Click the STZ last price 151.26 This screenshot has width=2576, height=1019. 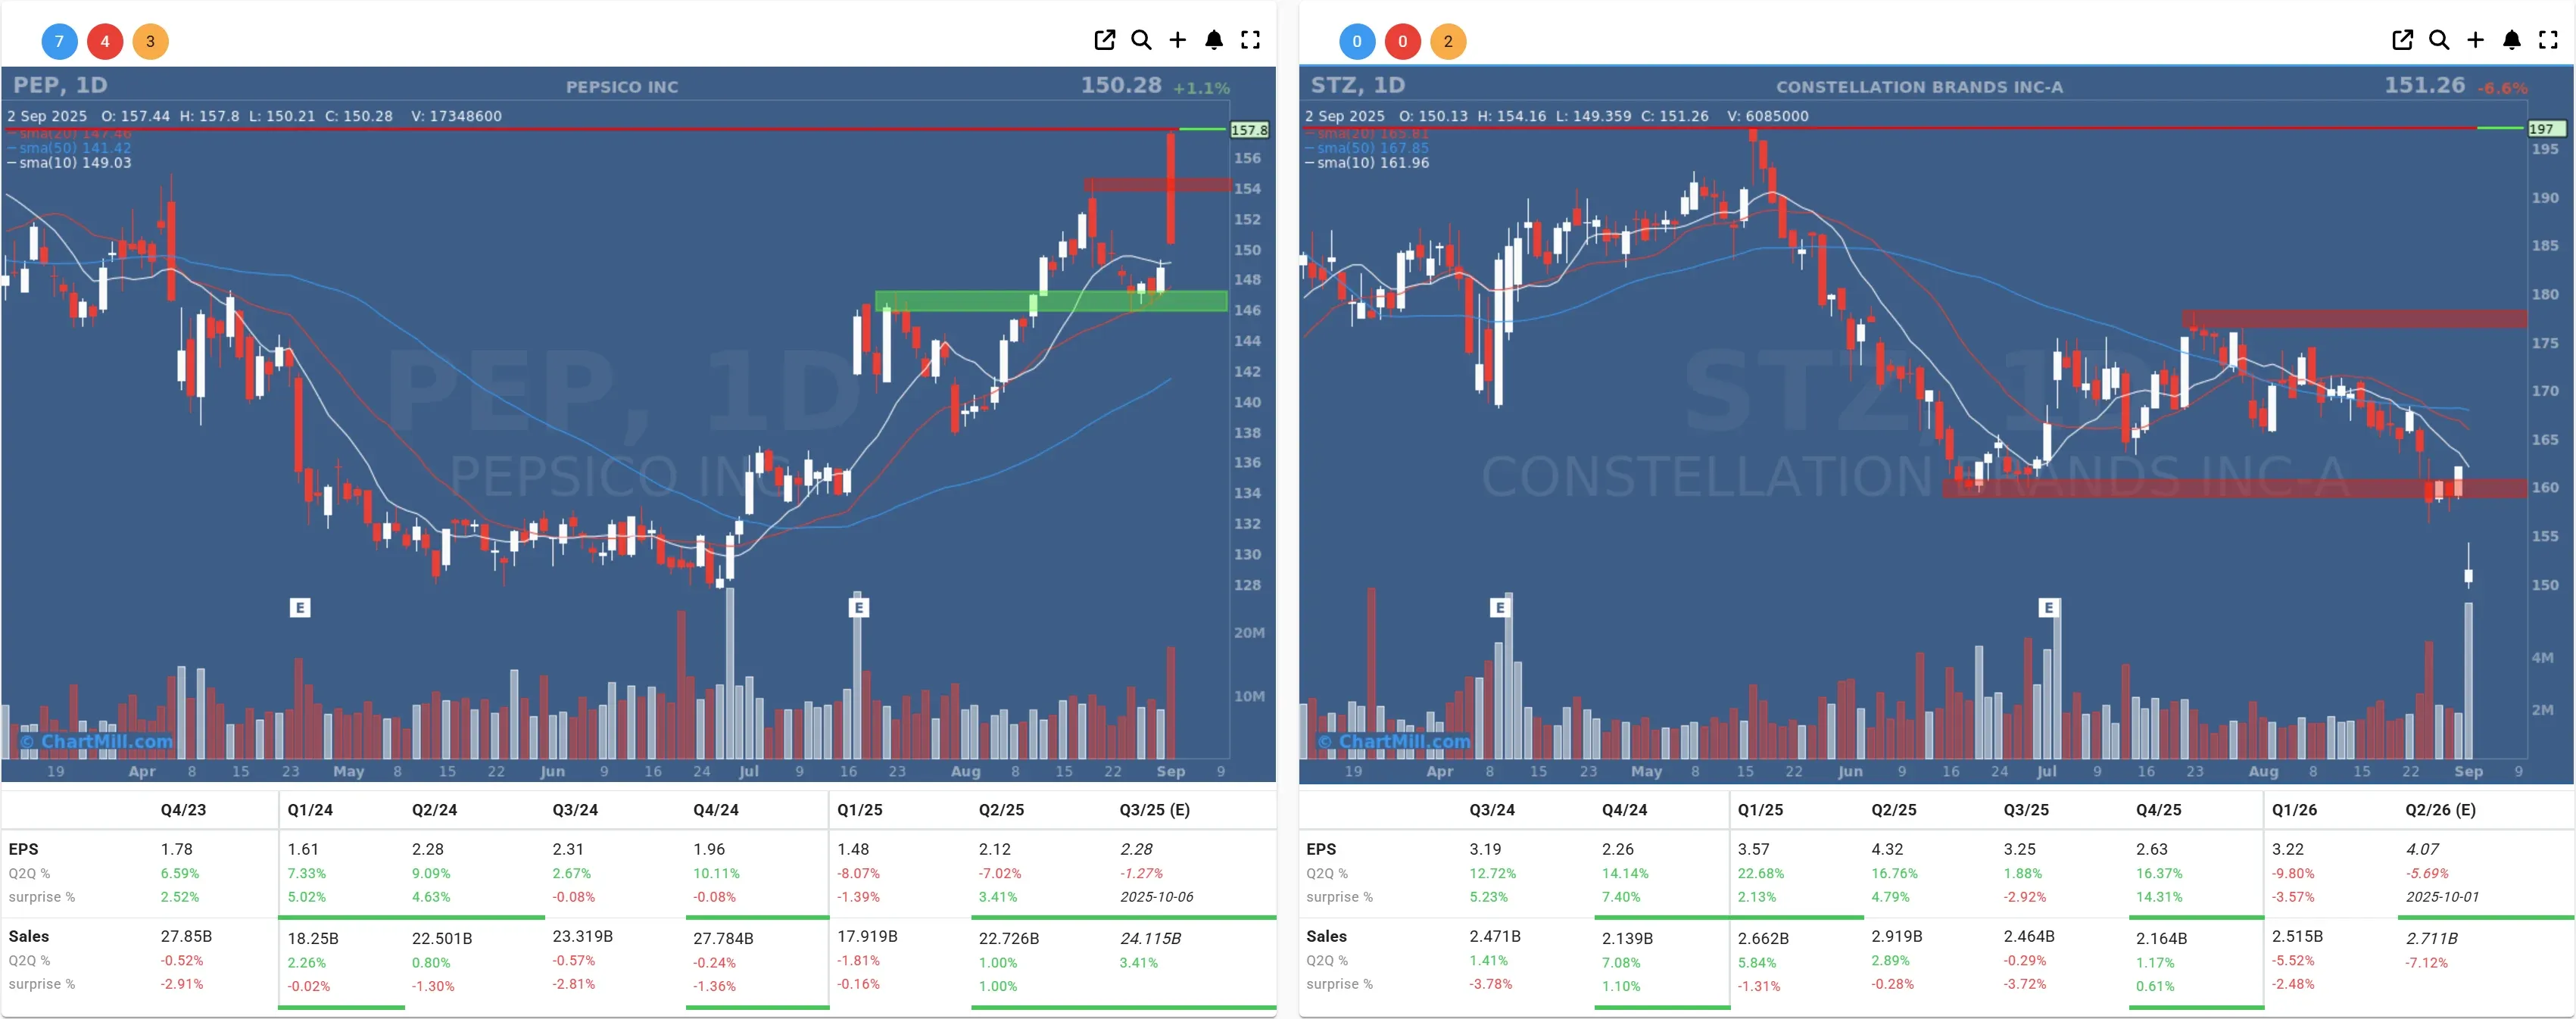[2425, 85]
